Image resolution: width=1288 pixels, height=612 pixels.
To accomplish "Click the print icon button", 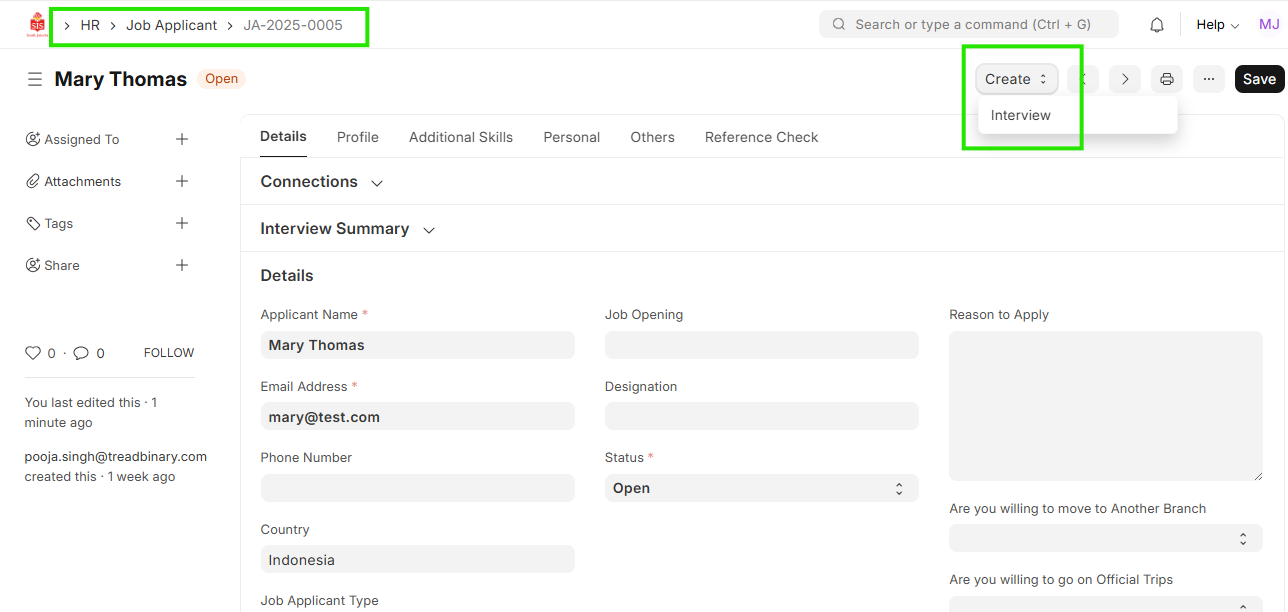I will (1166, 79).
